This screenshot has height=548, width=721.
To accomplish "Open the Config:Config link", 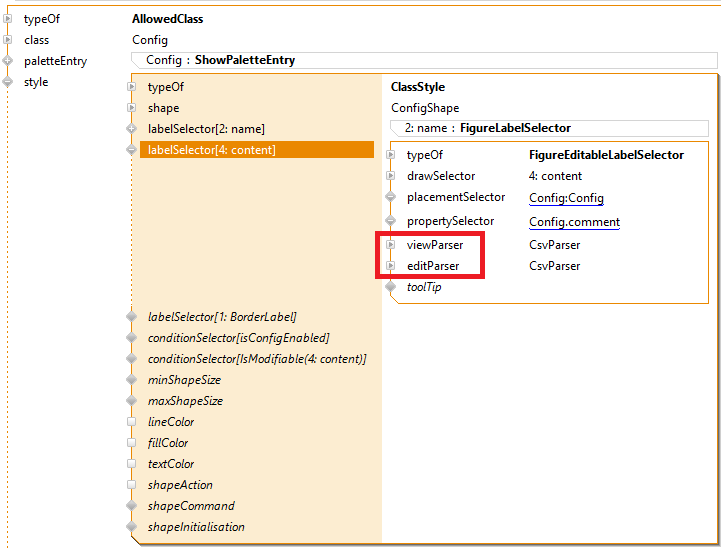I will (x=566, y=198).
